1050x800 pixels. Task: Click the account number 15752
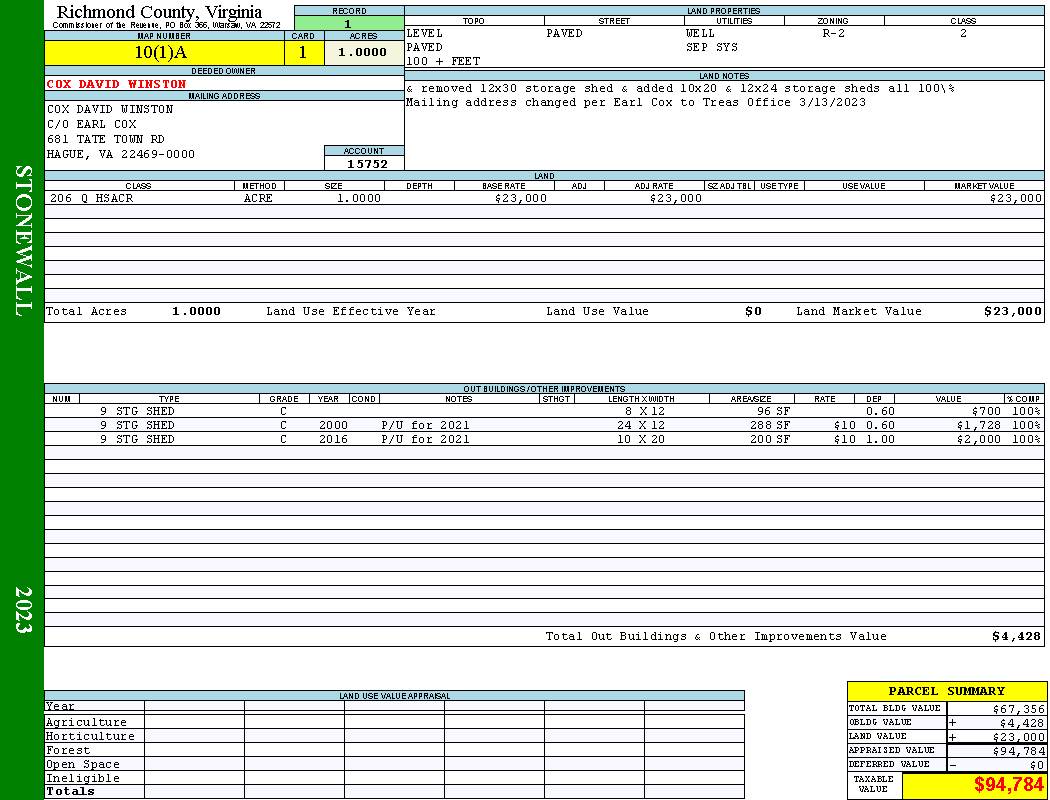point(367,164)
